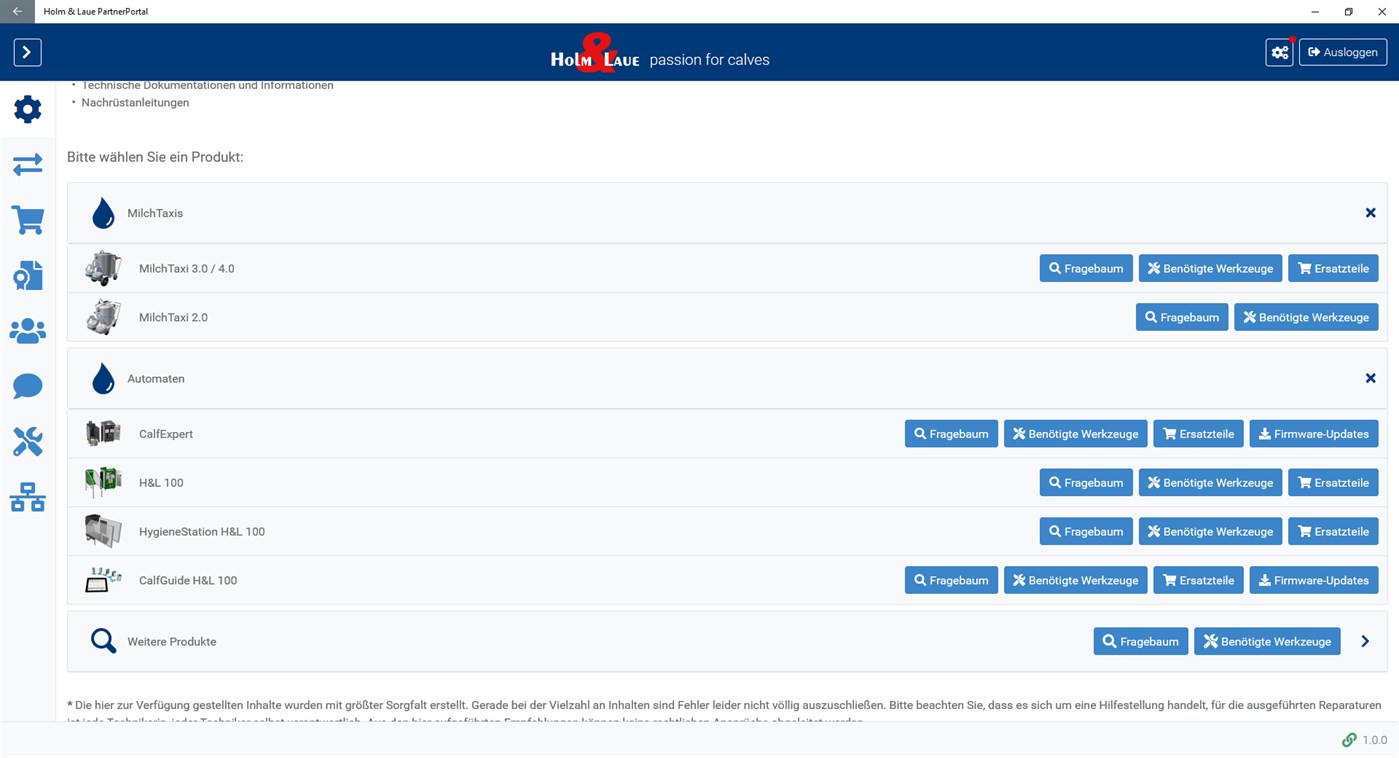Click the Ausloggen button
Screen dimensions: 1399x758
coord(1342,52)
